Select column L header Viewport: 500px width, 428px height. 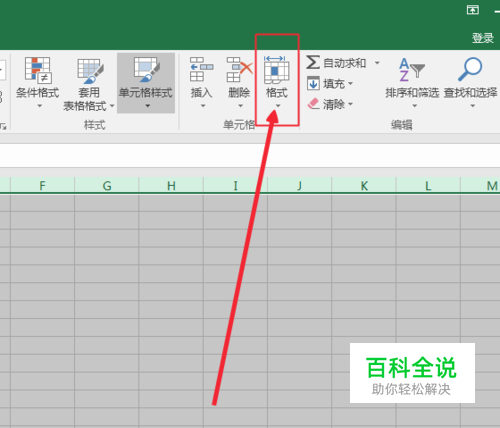[x=428, y=185]
